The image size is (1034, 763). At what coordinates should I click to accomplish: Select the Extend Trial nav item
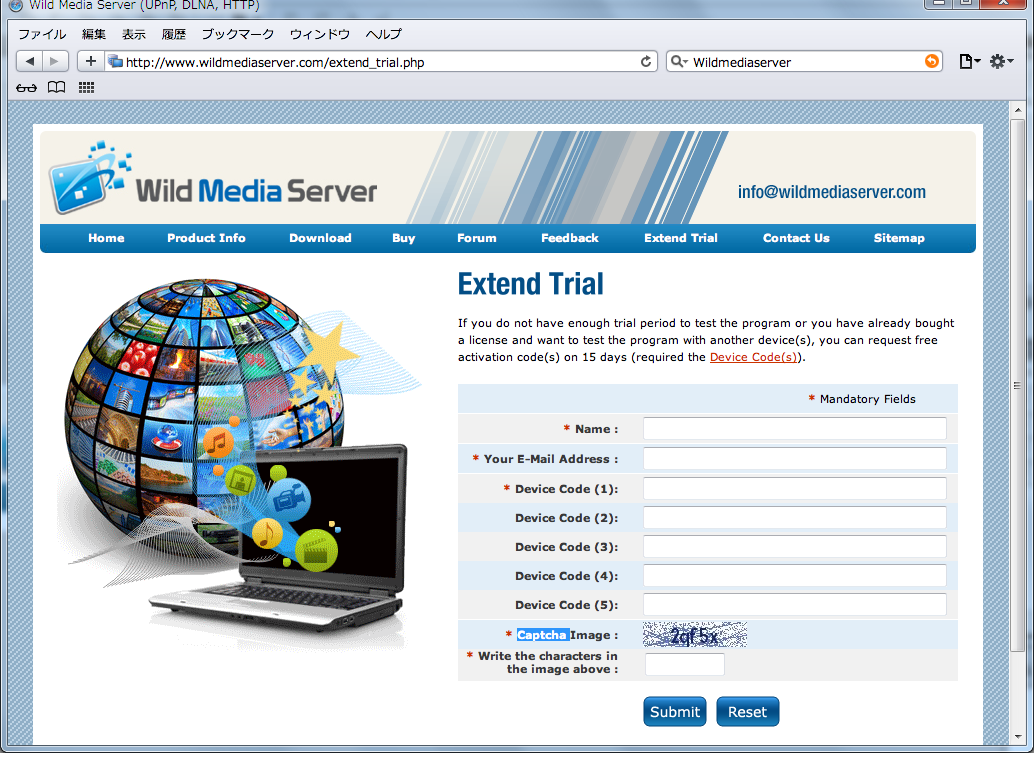(681, 238)
